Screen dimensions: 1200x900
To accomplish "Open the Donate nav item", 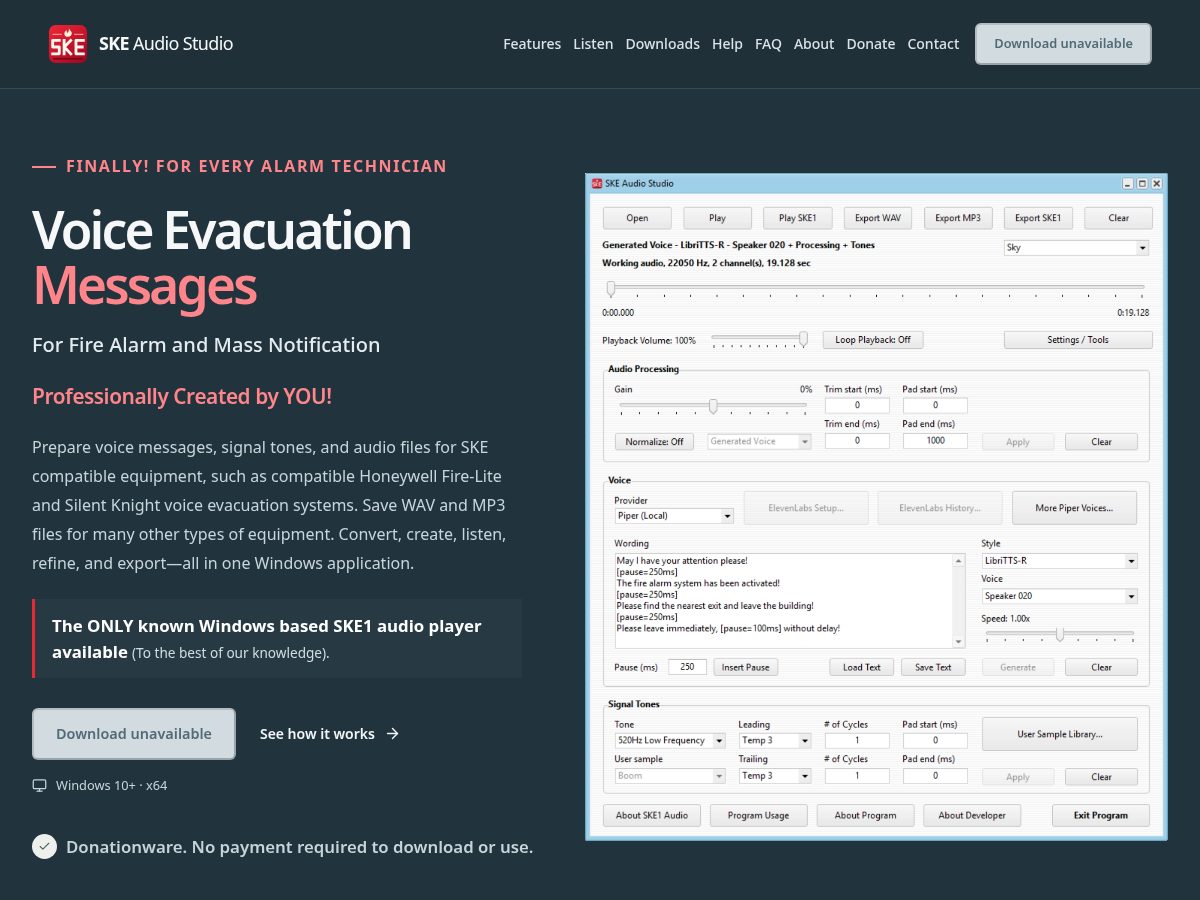I will click(871, 44).
